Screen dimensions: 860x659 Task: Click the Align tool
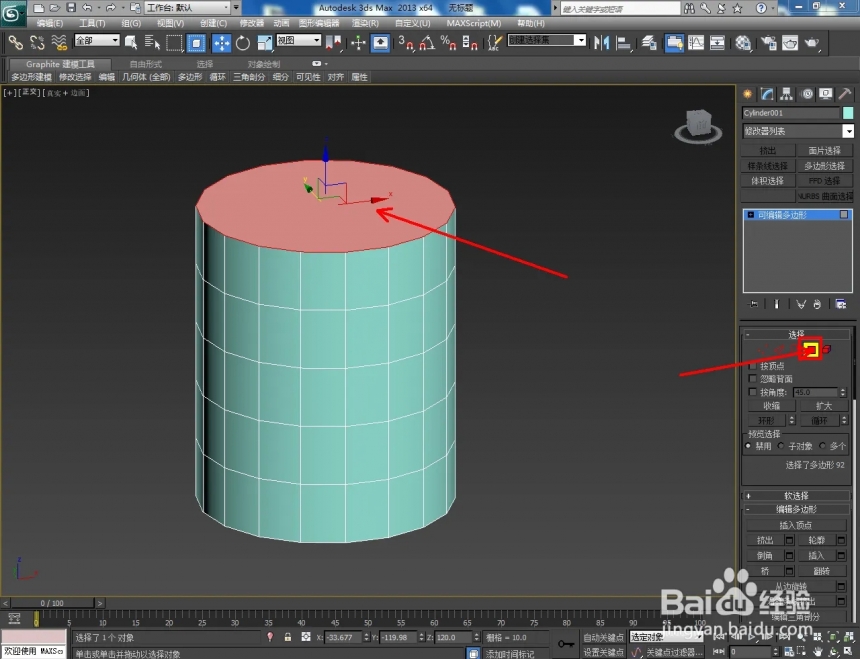point(623,42)
